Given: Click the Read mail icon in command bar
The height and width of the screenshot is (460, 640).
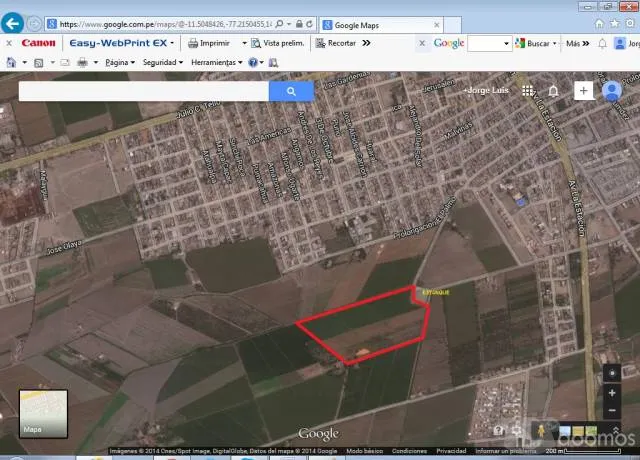Looking at the screenshot, I should tap(65, 62).
